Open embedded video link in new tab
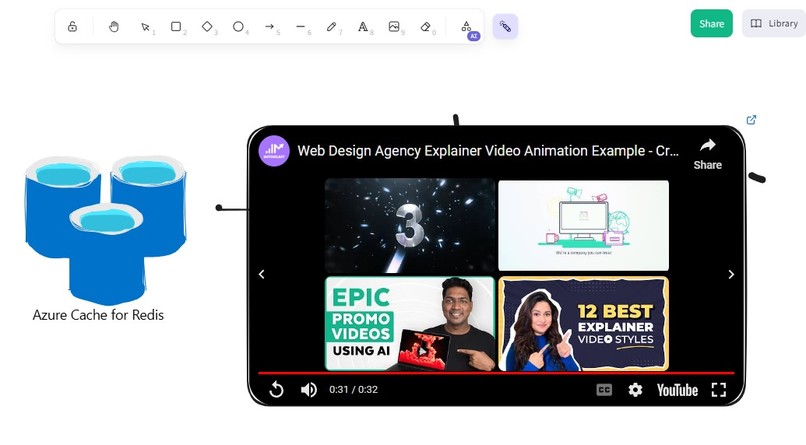The image size is (806, 445). [x=752, y=120]
